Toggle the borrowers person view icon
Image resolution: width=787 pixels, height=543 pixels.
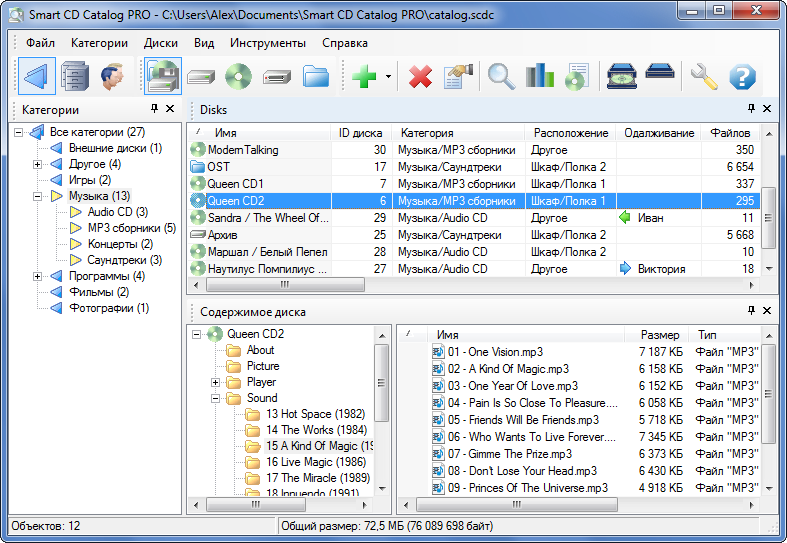[x=111, y=76]
